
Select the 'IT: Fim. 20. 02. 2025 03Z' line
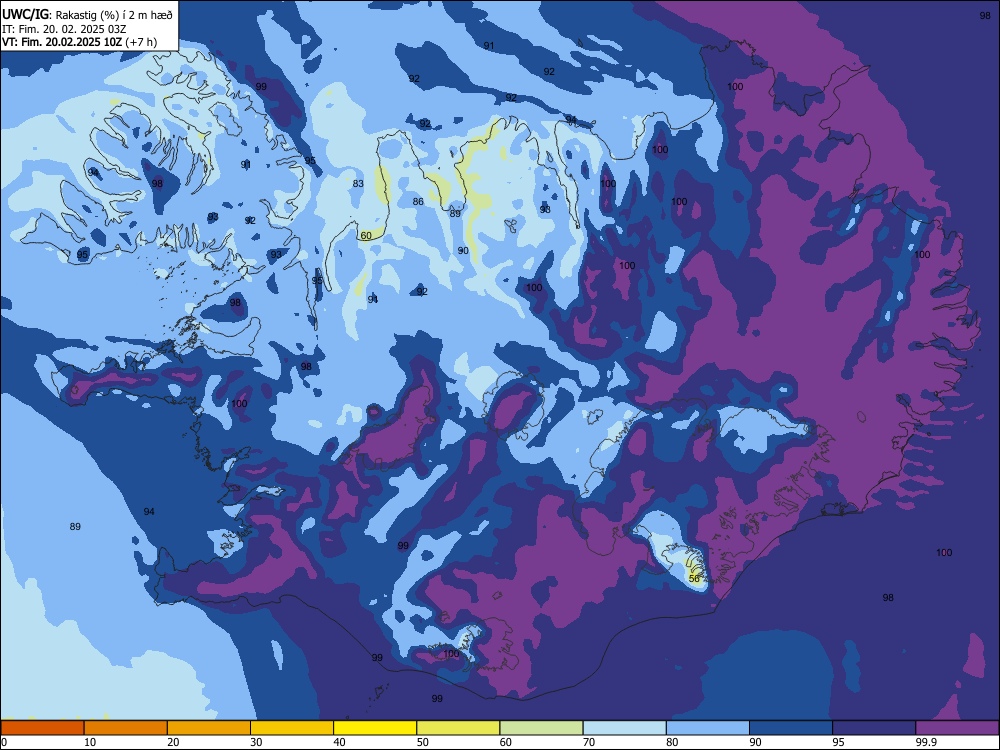(x=64, y=29)
